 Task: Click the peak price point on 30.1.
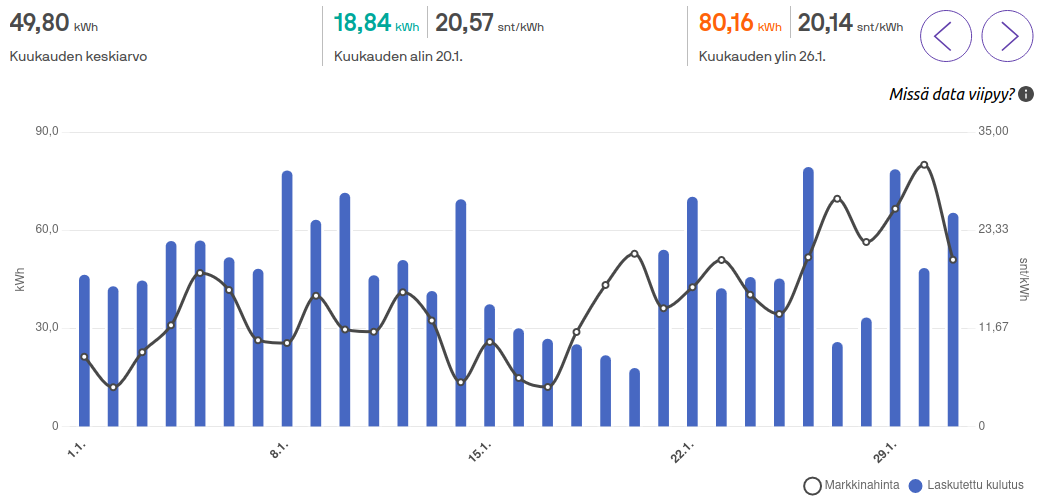(924, 165)
